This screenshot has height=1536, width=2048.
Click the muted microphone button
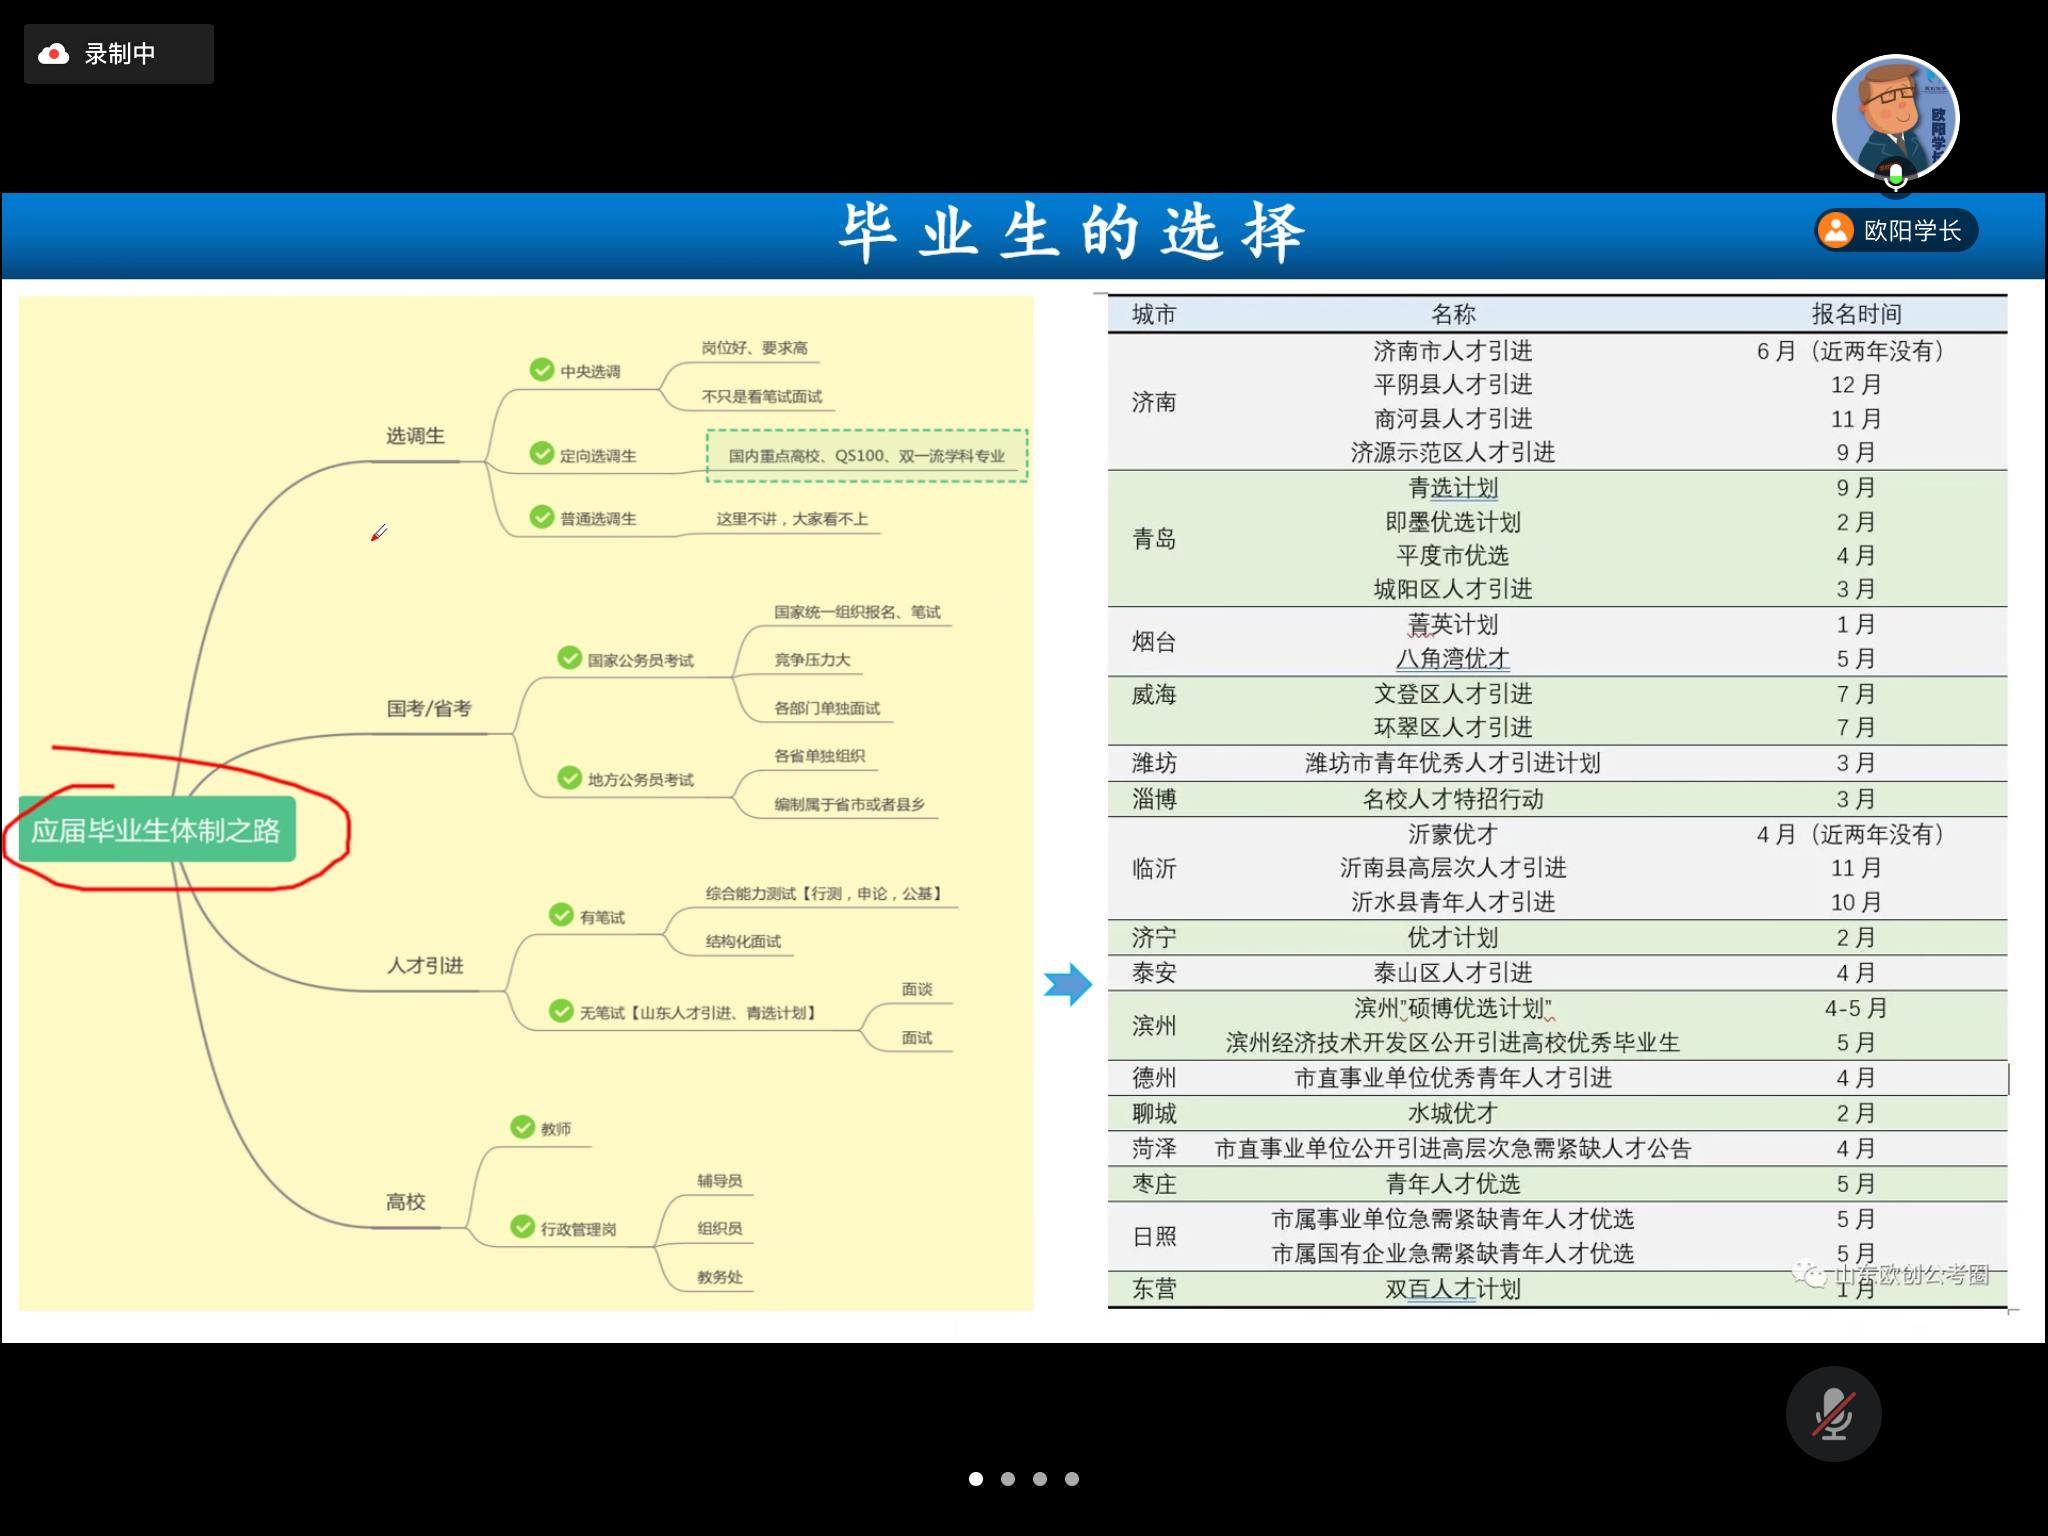click(x=1833, y=1414)
